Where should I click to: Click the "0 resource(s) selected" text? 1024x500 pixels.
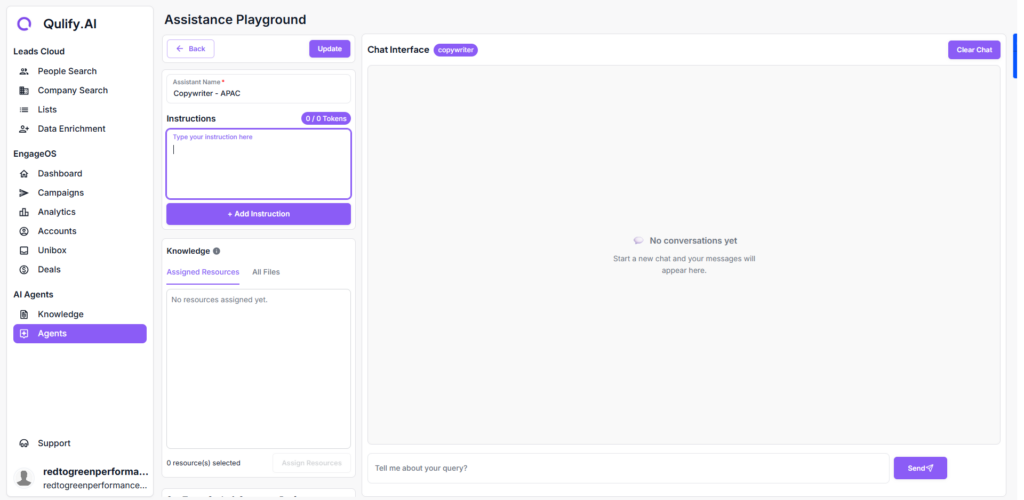[x=203, y=463]
